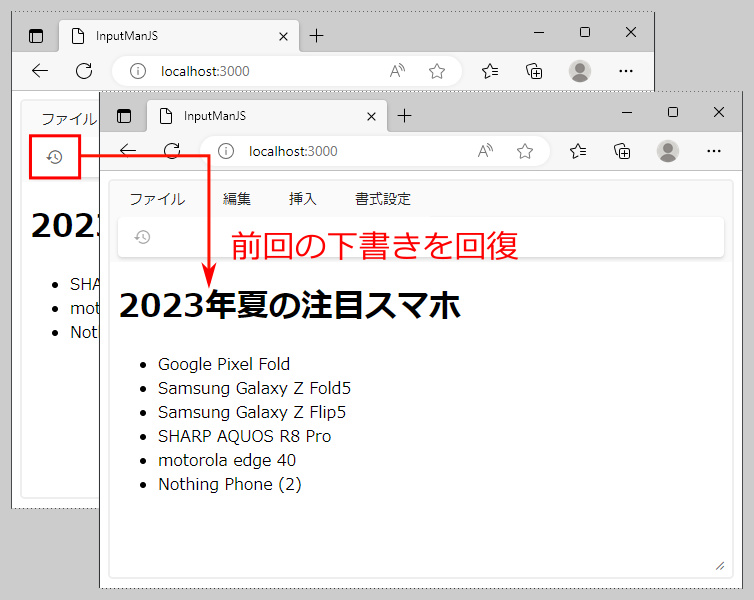This screenshot has width=754, height=600.
Task: Click SHARP AQUOS R8 Pro list item
Action: click(x=245, y=436)
